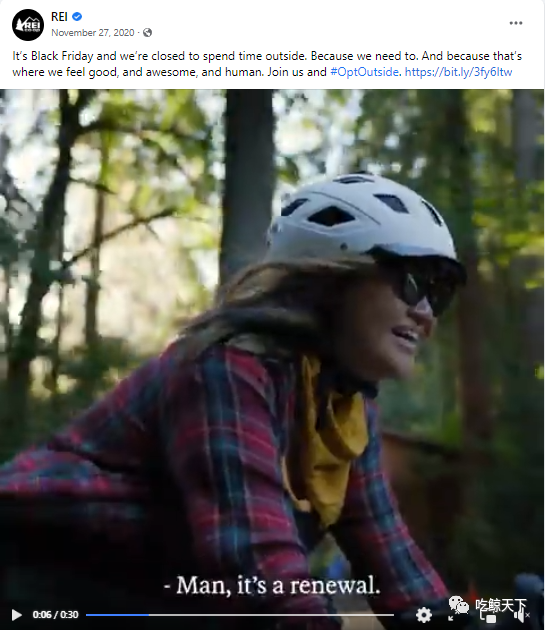Click the played blue portion of the progress bar

[x=117, y=615]
